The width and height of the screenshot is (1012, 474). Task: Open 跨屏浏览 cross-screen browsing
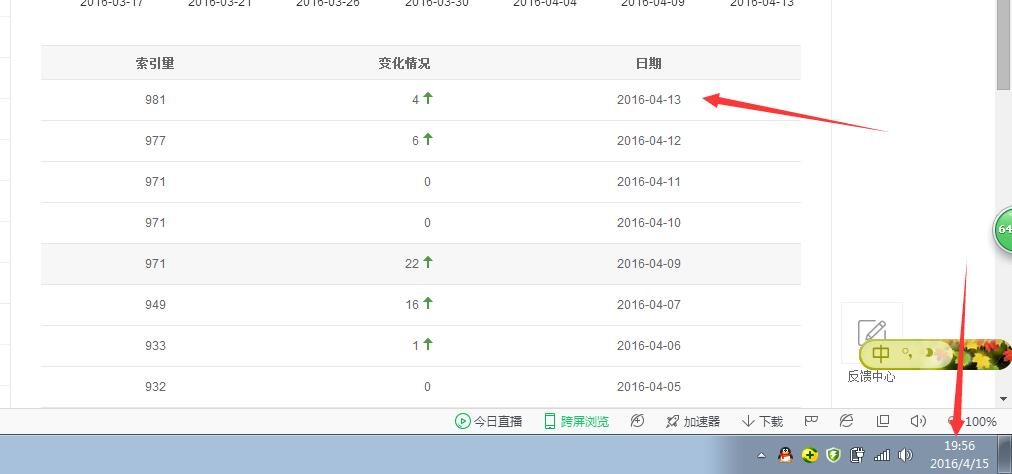coord(576,422)
